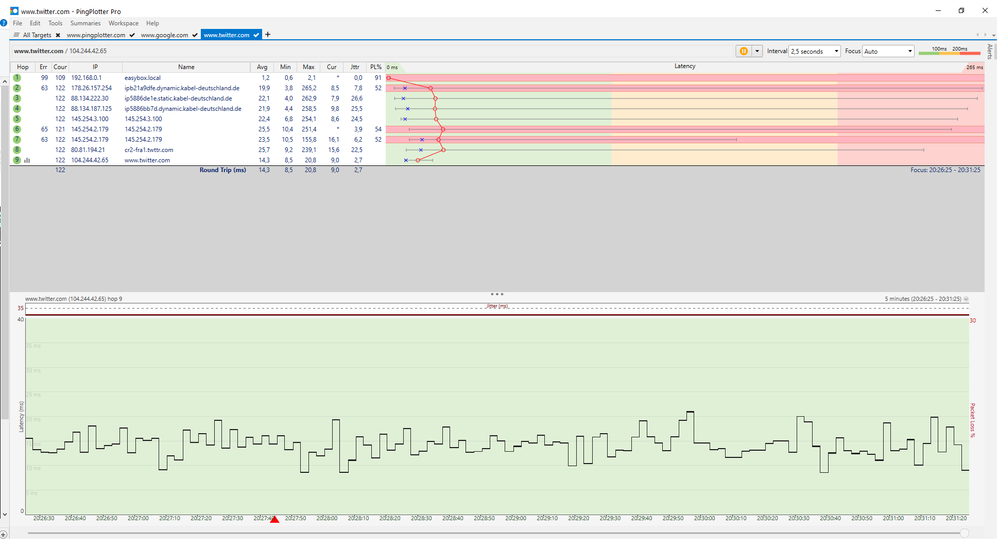Select hop 4 green circle icon
This screenshot has height=544, width=998.
17,108
